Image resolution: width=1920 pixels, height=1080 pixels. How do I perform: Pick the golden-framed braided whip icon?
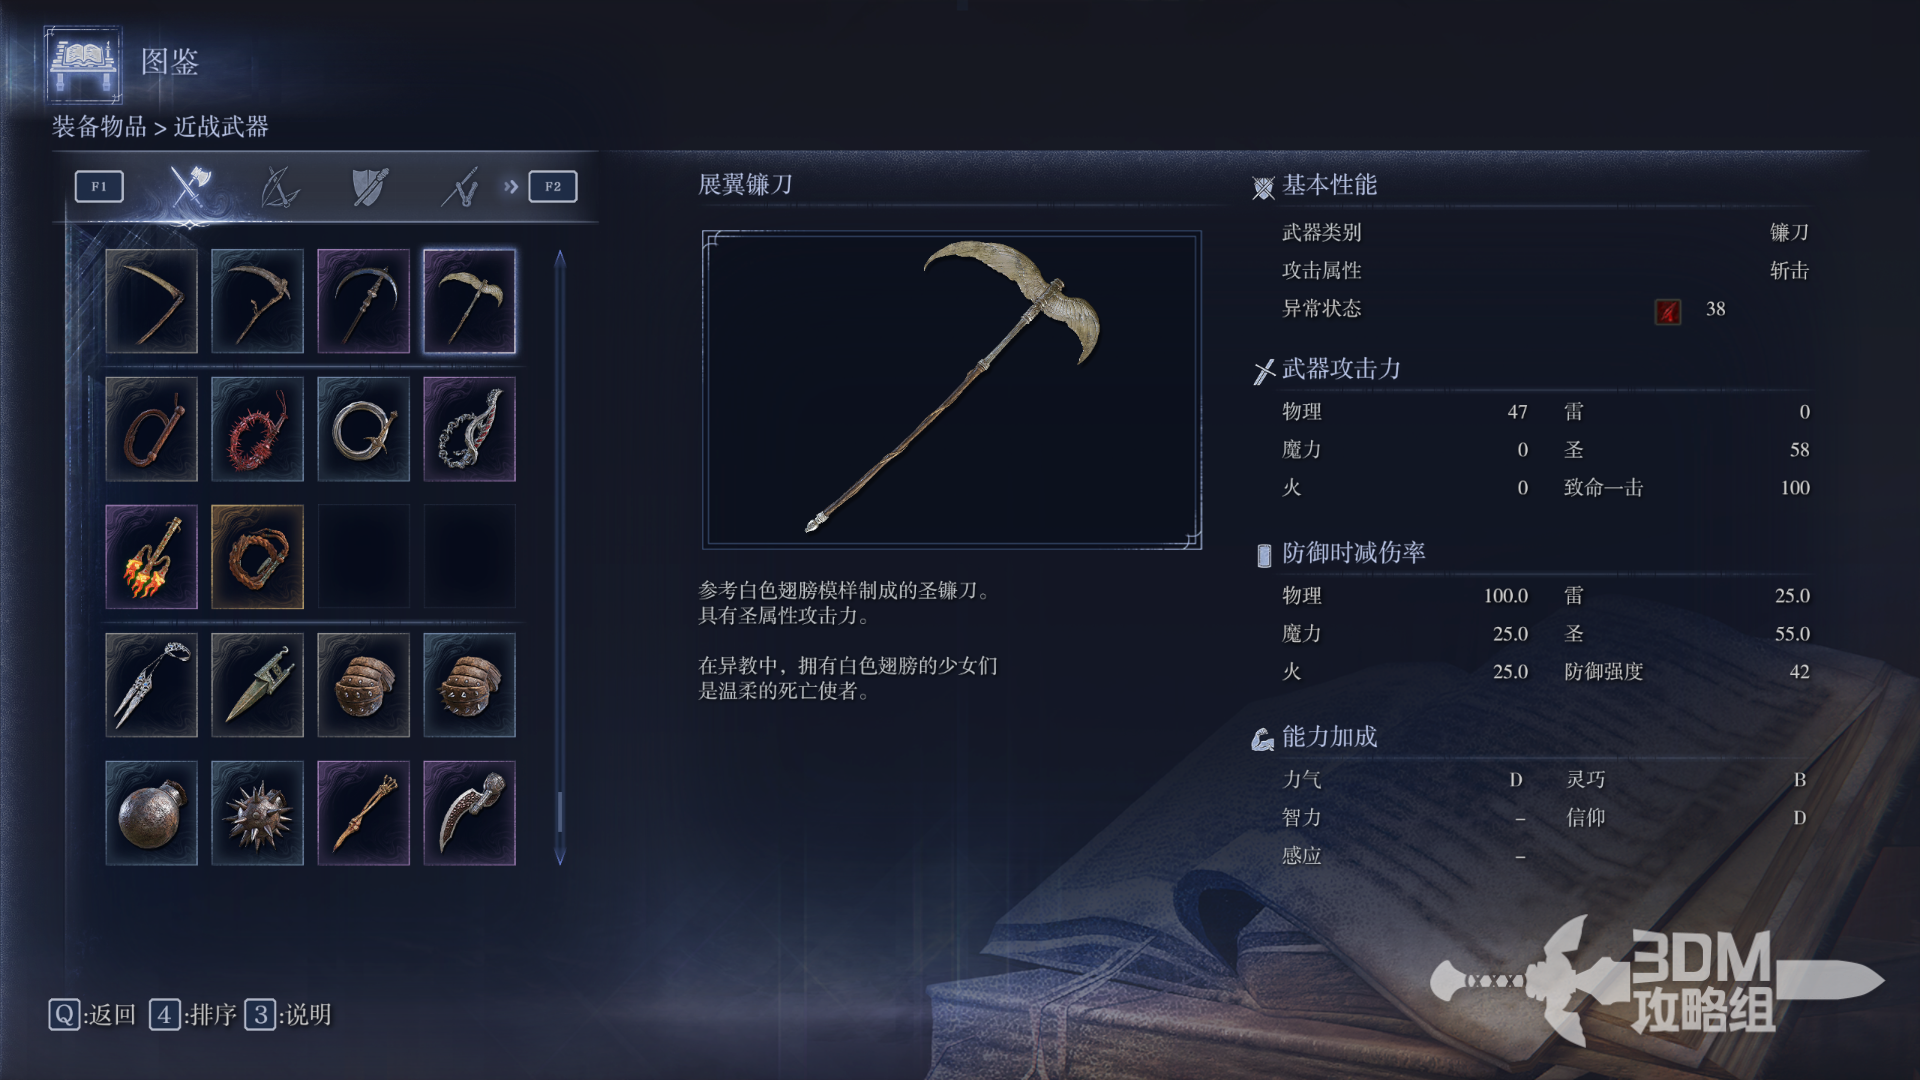pyautogui.click(x=257, y=557)
